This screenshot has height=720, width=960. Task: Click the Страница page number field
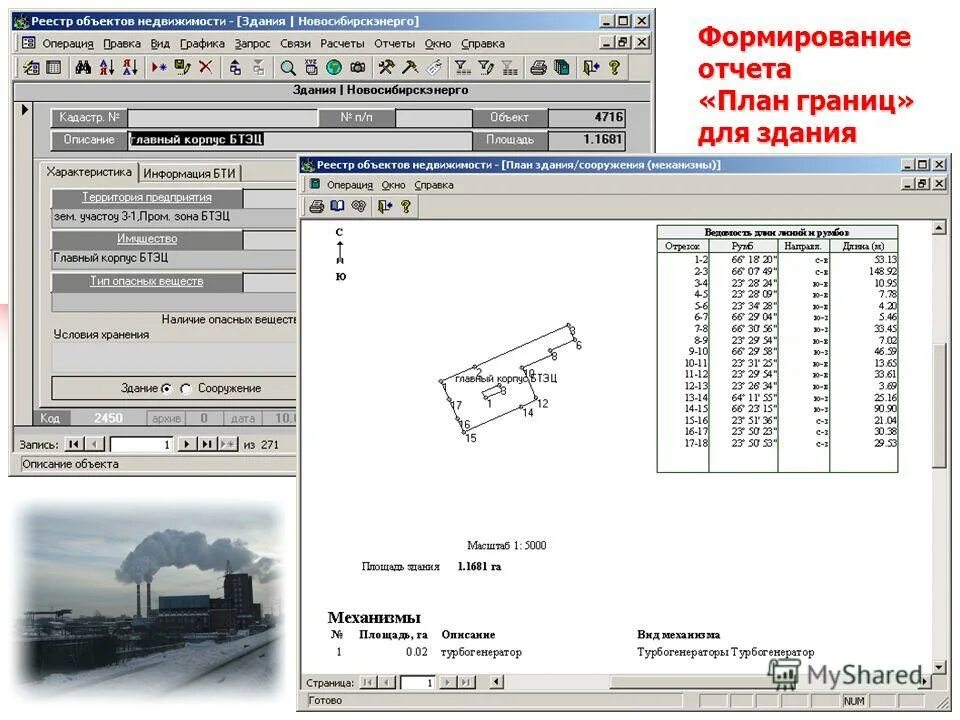point(418,682)
